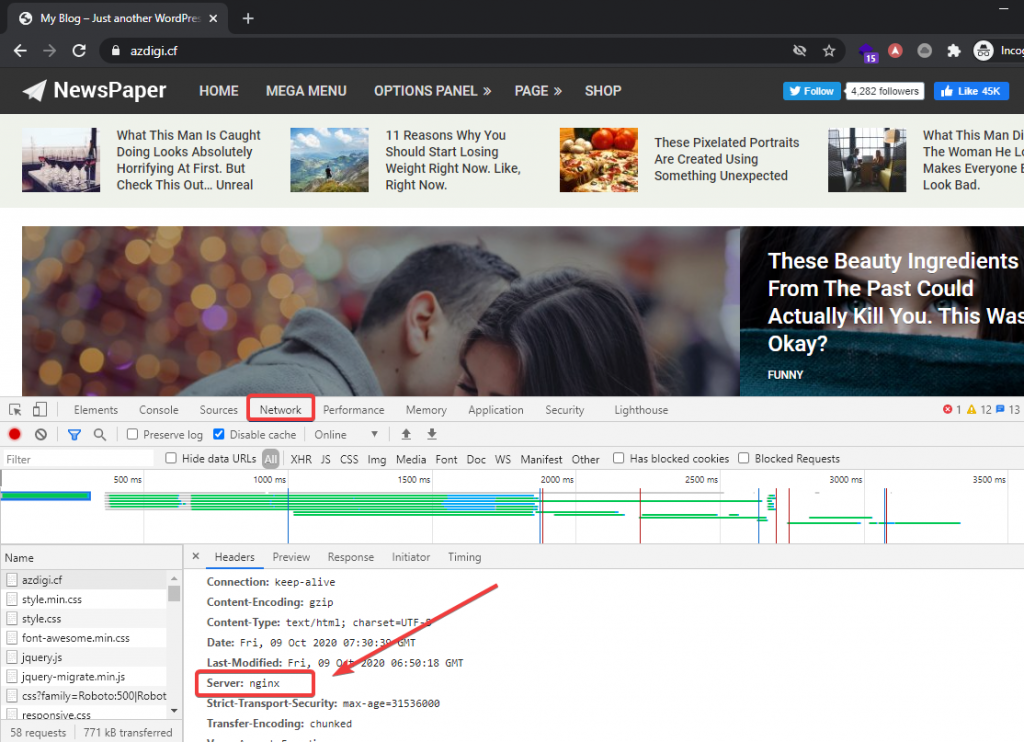This screenshot has height=742, width=1024.
Task: Expand the PAGE menu
Action: [x=538, y=91]
